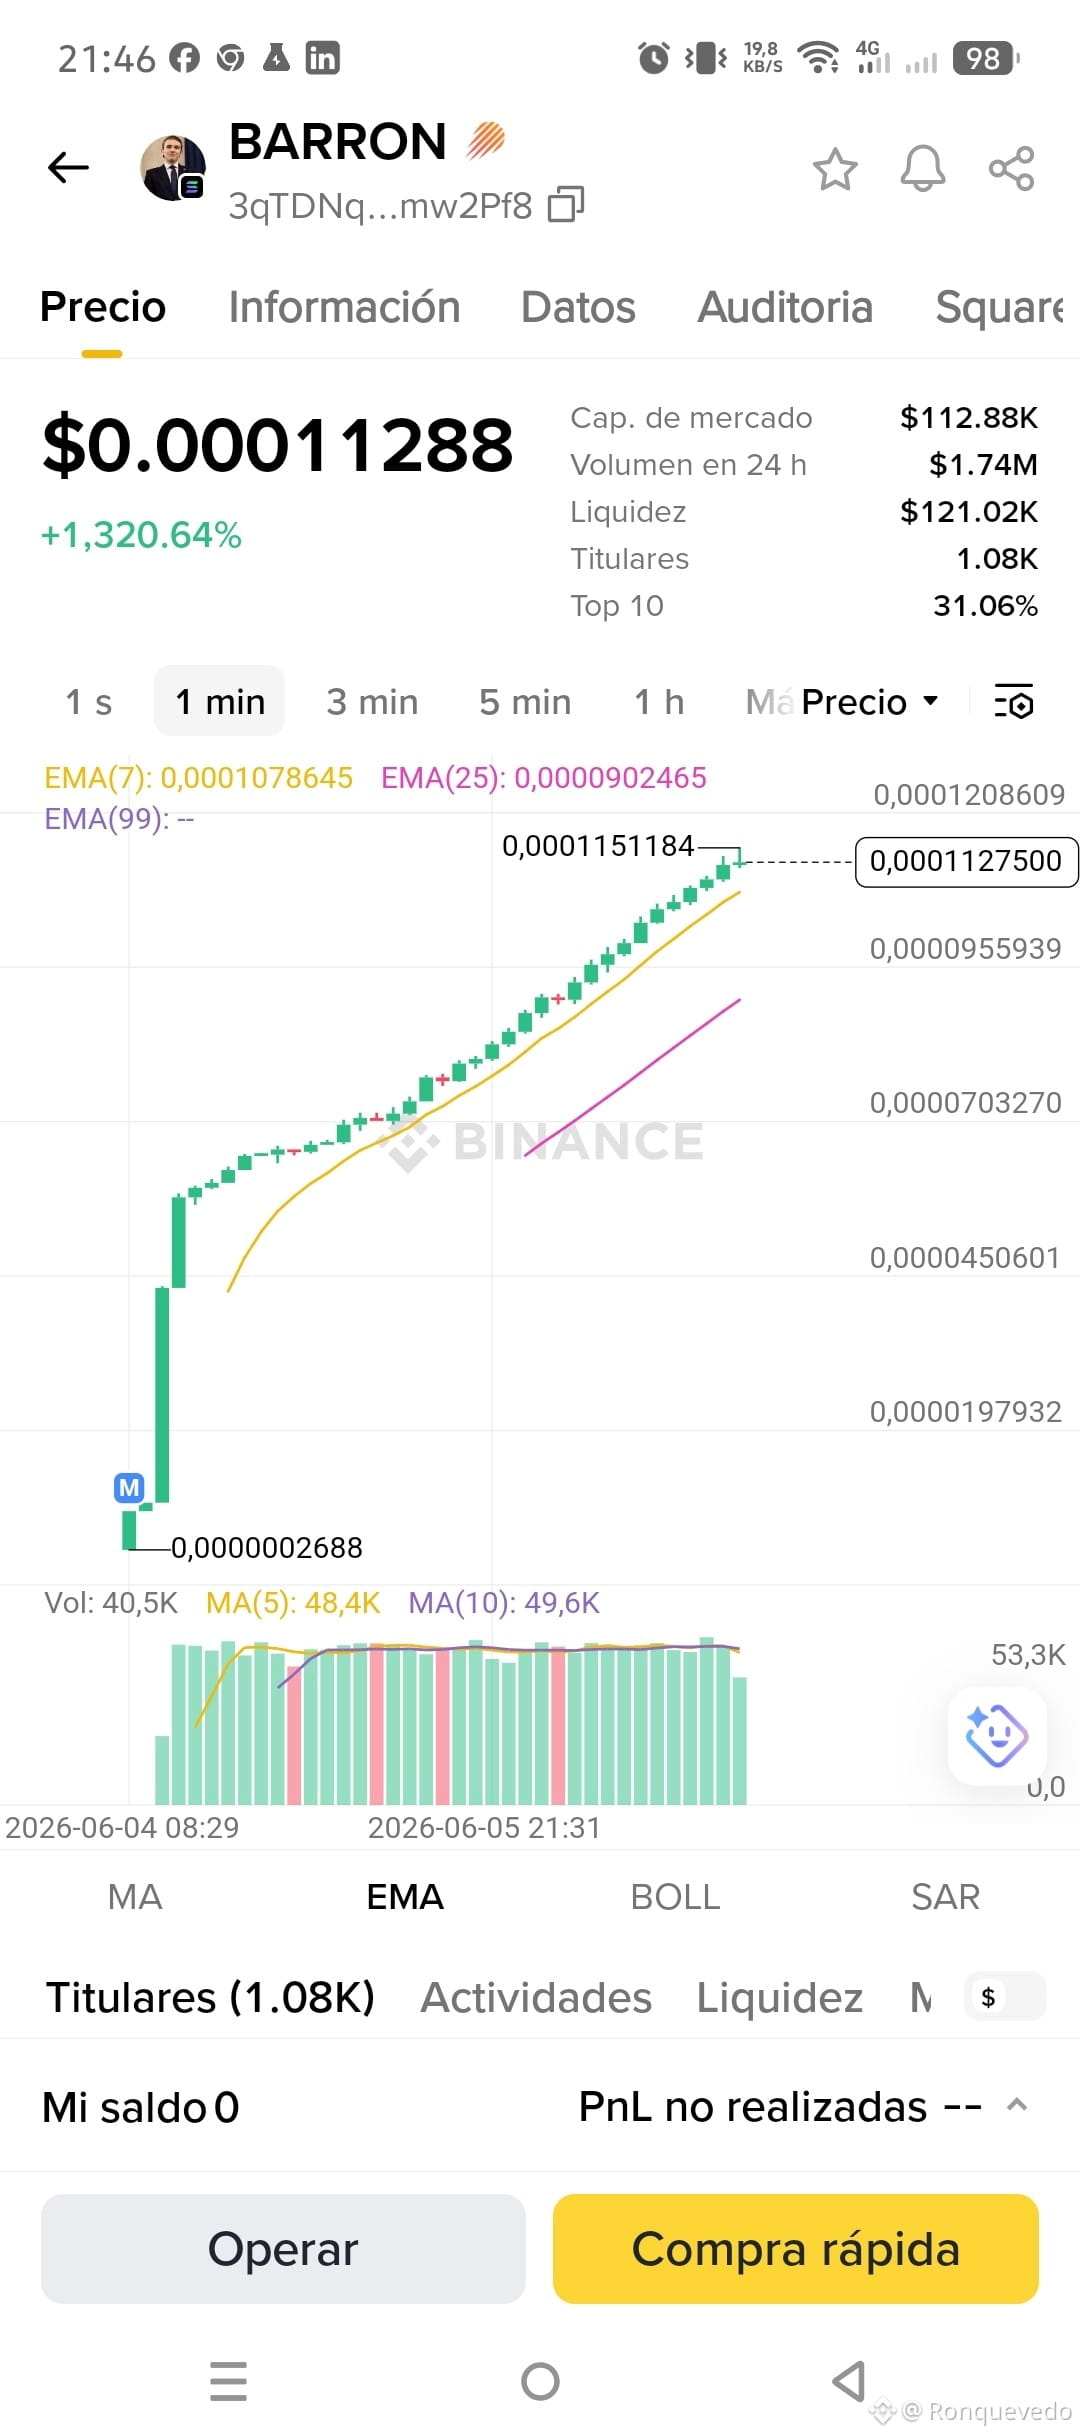
Task: Select the 1 min chart interval
Action: click(x=220, y=701)
